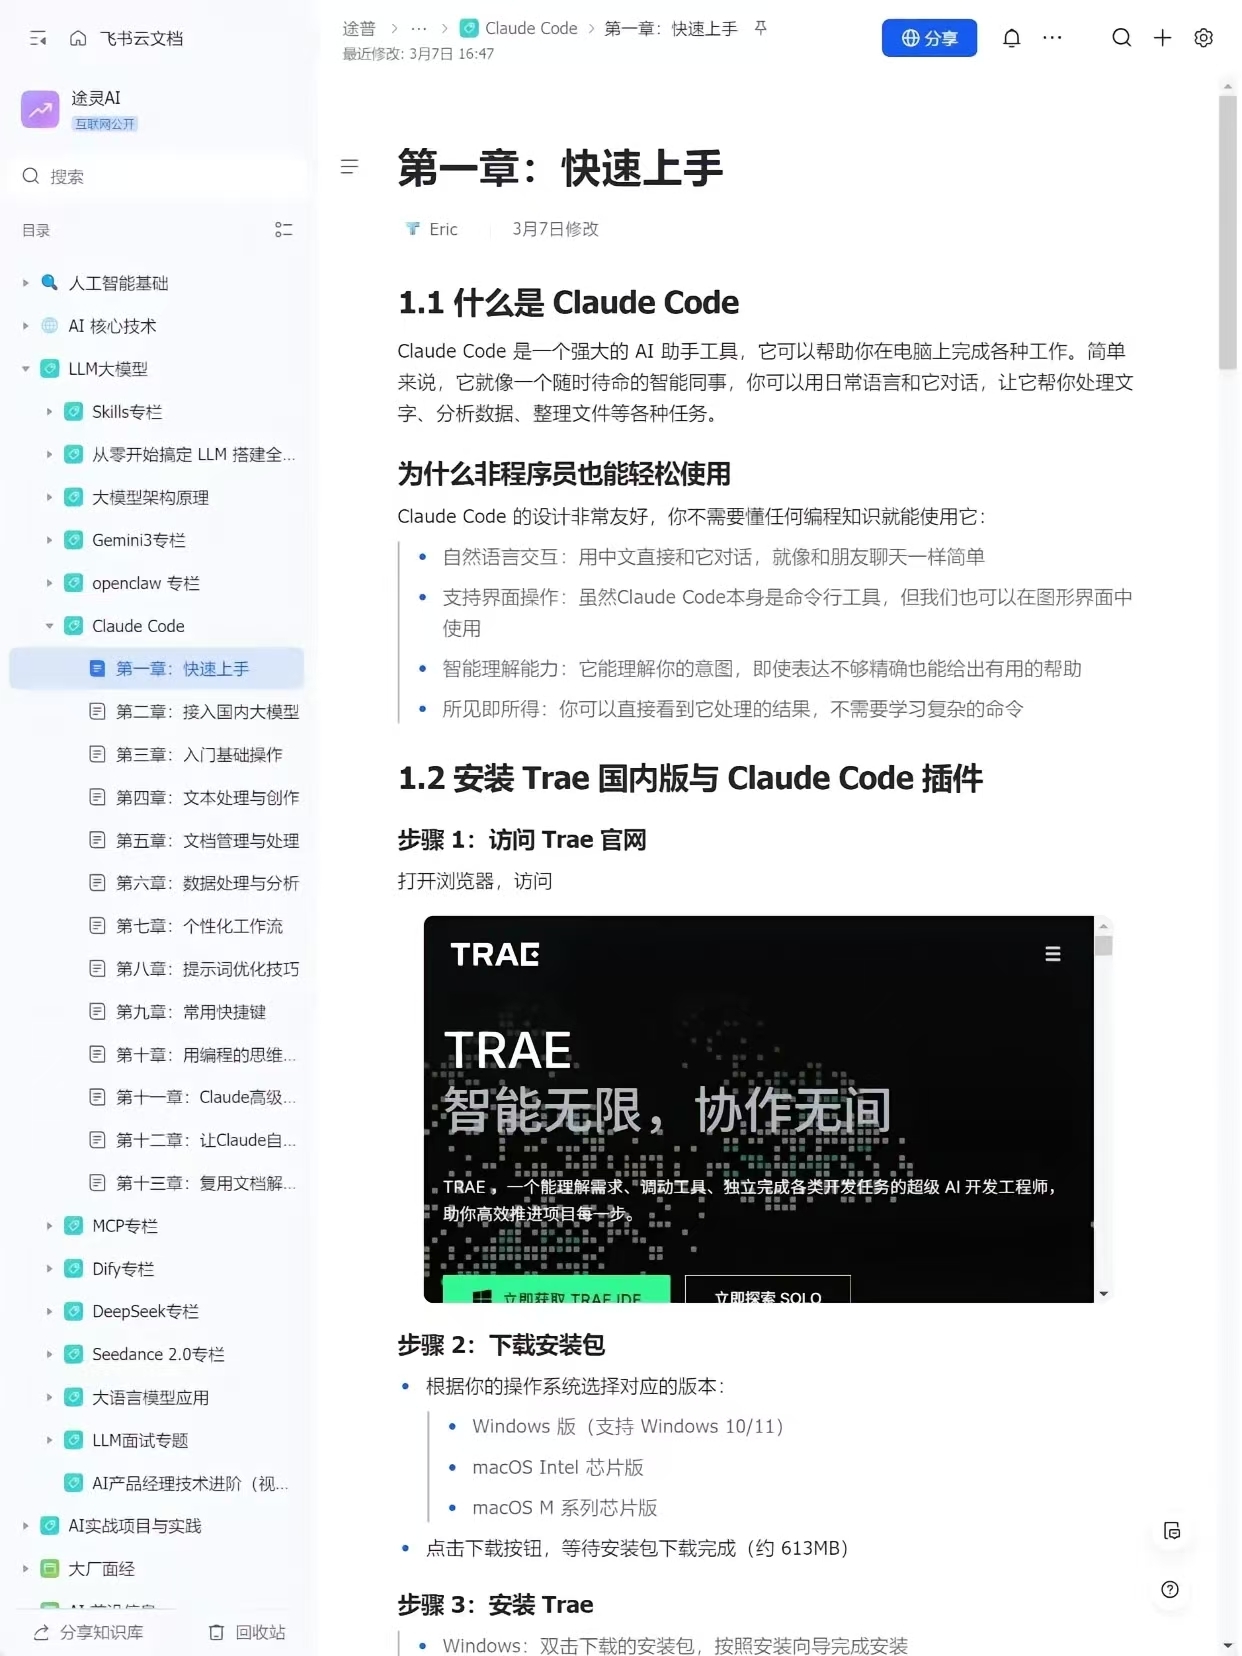
Task: Expand the Dify专栏 folder
Action: coord(50,1269)
